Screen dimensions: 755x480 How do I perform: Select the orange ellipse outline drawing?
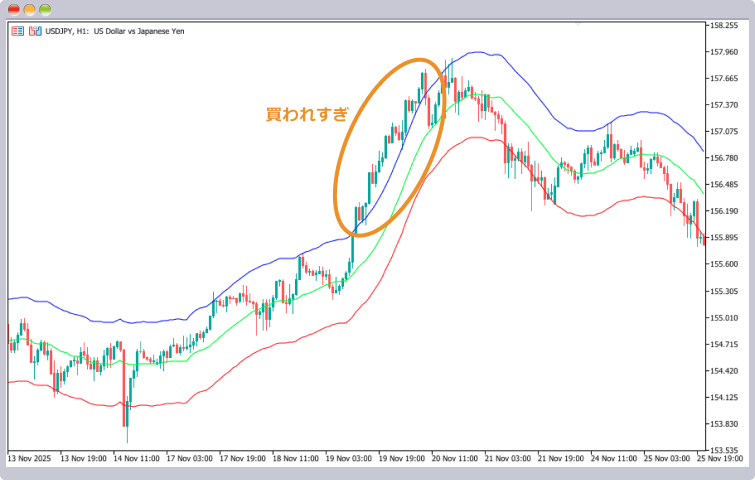389,147
